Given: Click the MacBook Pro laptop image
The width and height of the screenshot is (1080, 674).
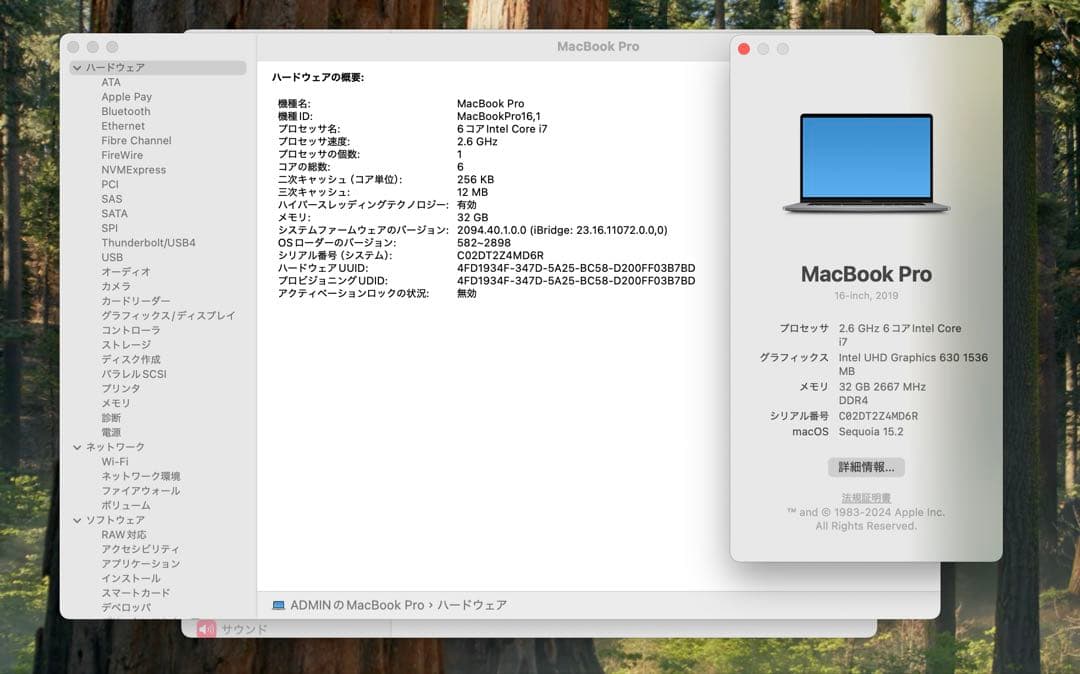Looking at the screenshot, I should tap(866, 163).
